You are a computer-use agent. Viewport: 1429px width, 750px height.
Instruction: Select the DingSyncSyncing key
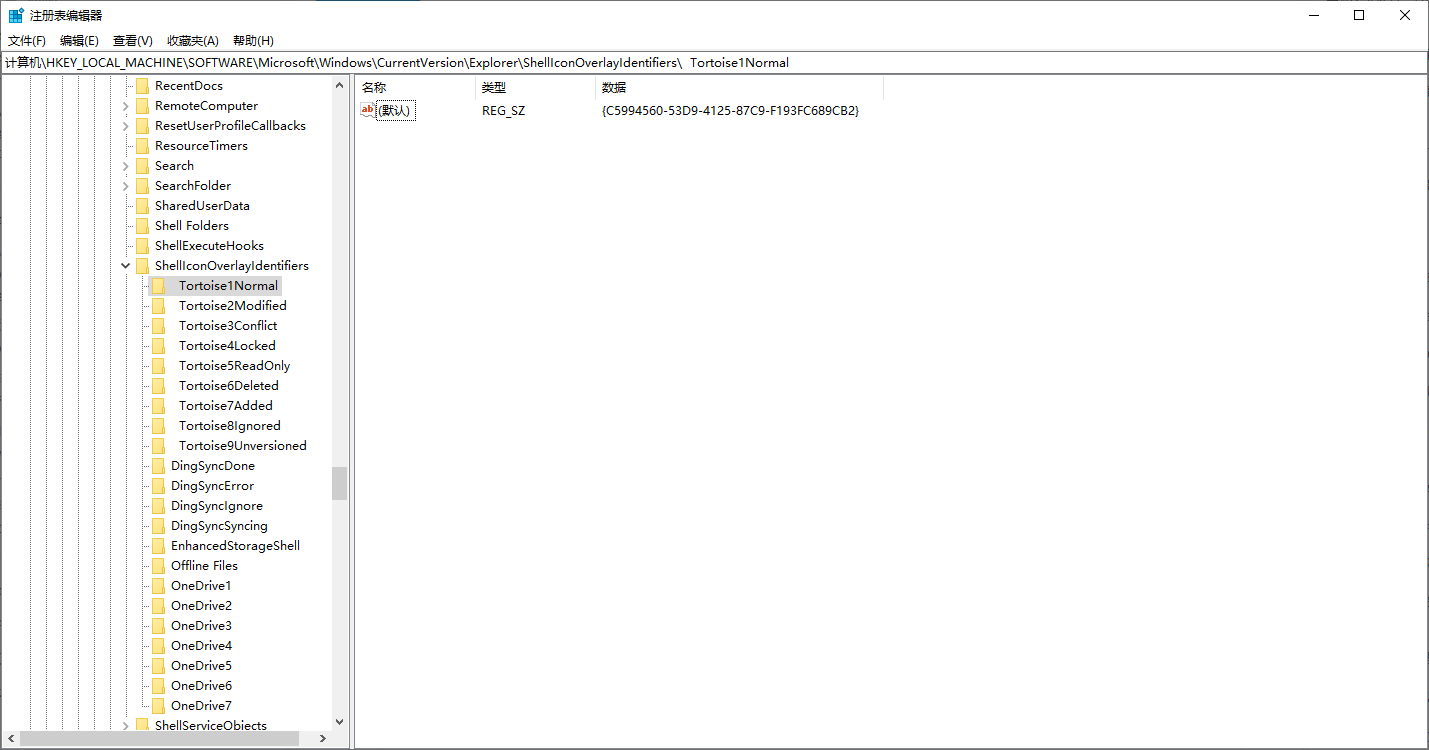pyautogui.click(x=219, y=526)
